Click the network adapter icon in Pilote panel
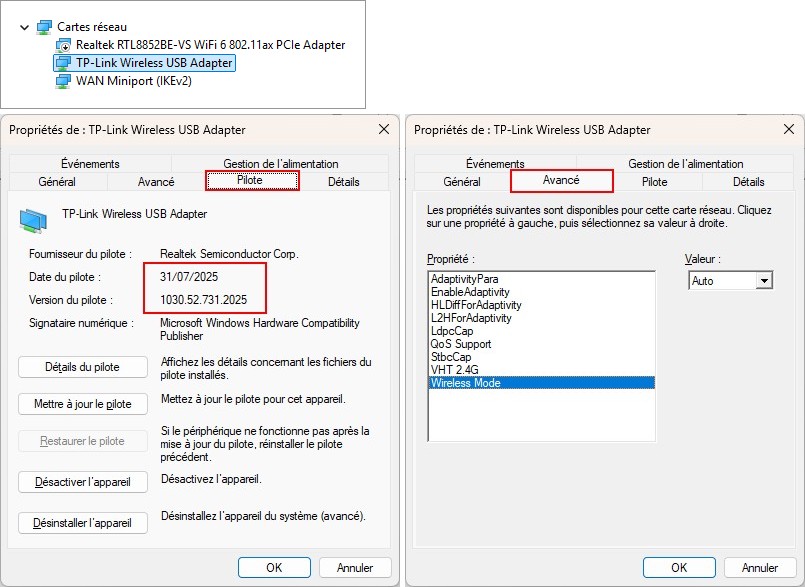Screen dimensions: 805x587 click(x=33, y=220)
